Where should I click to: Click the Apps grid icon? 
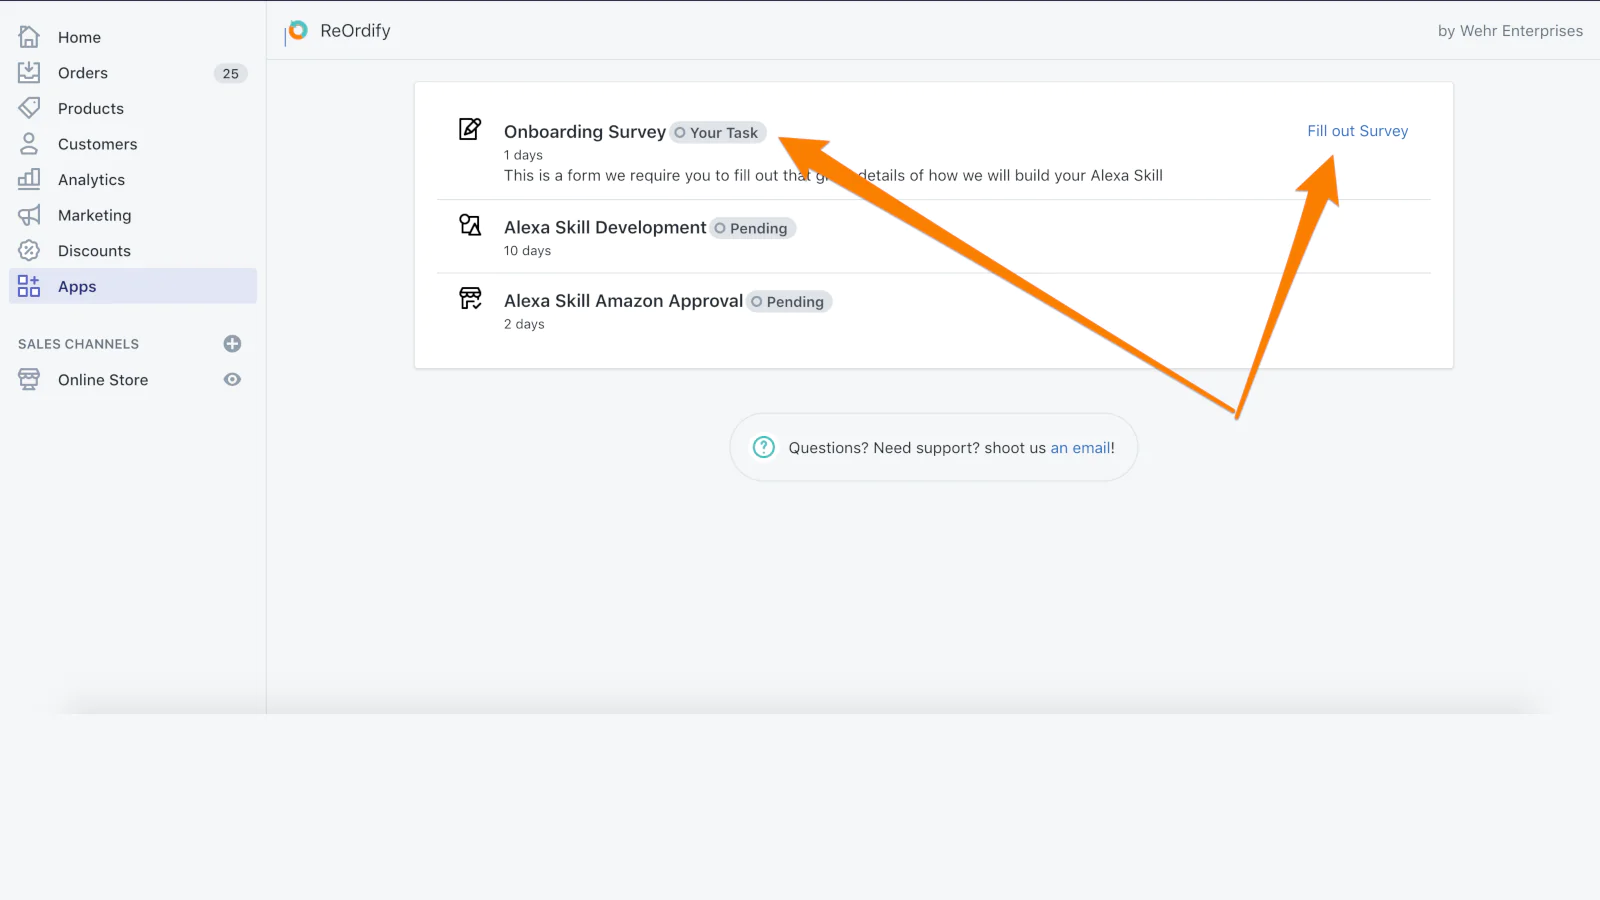(x=29, y=286)
